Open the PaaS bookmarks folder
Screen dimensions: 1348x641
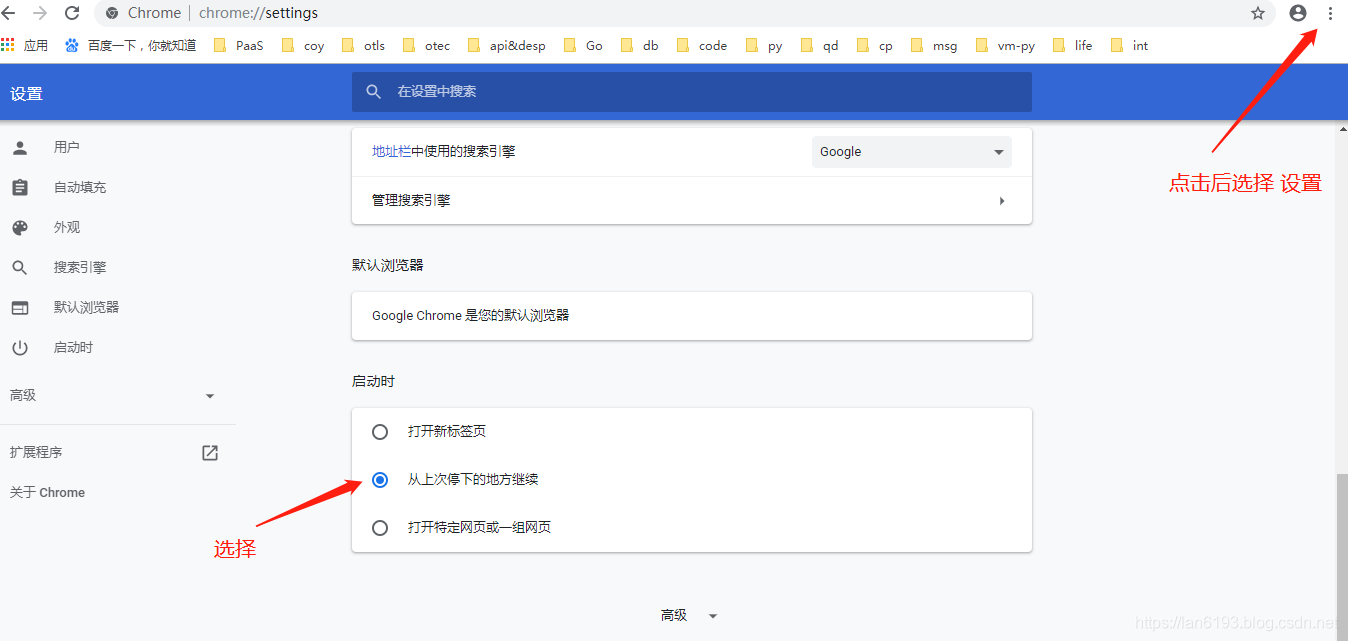pos(238,44)
